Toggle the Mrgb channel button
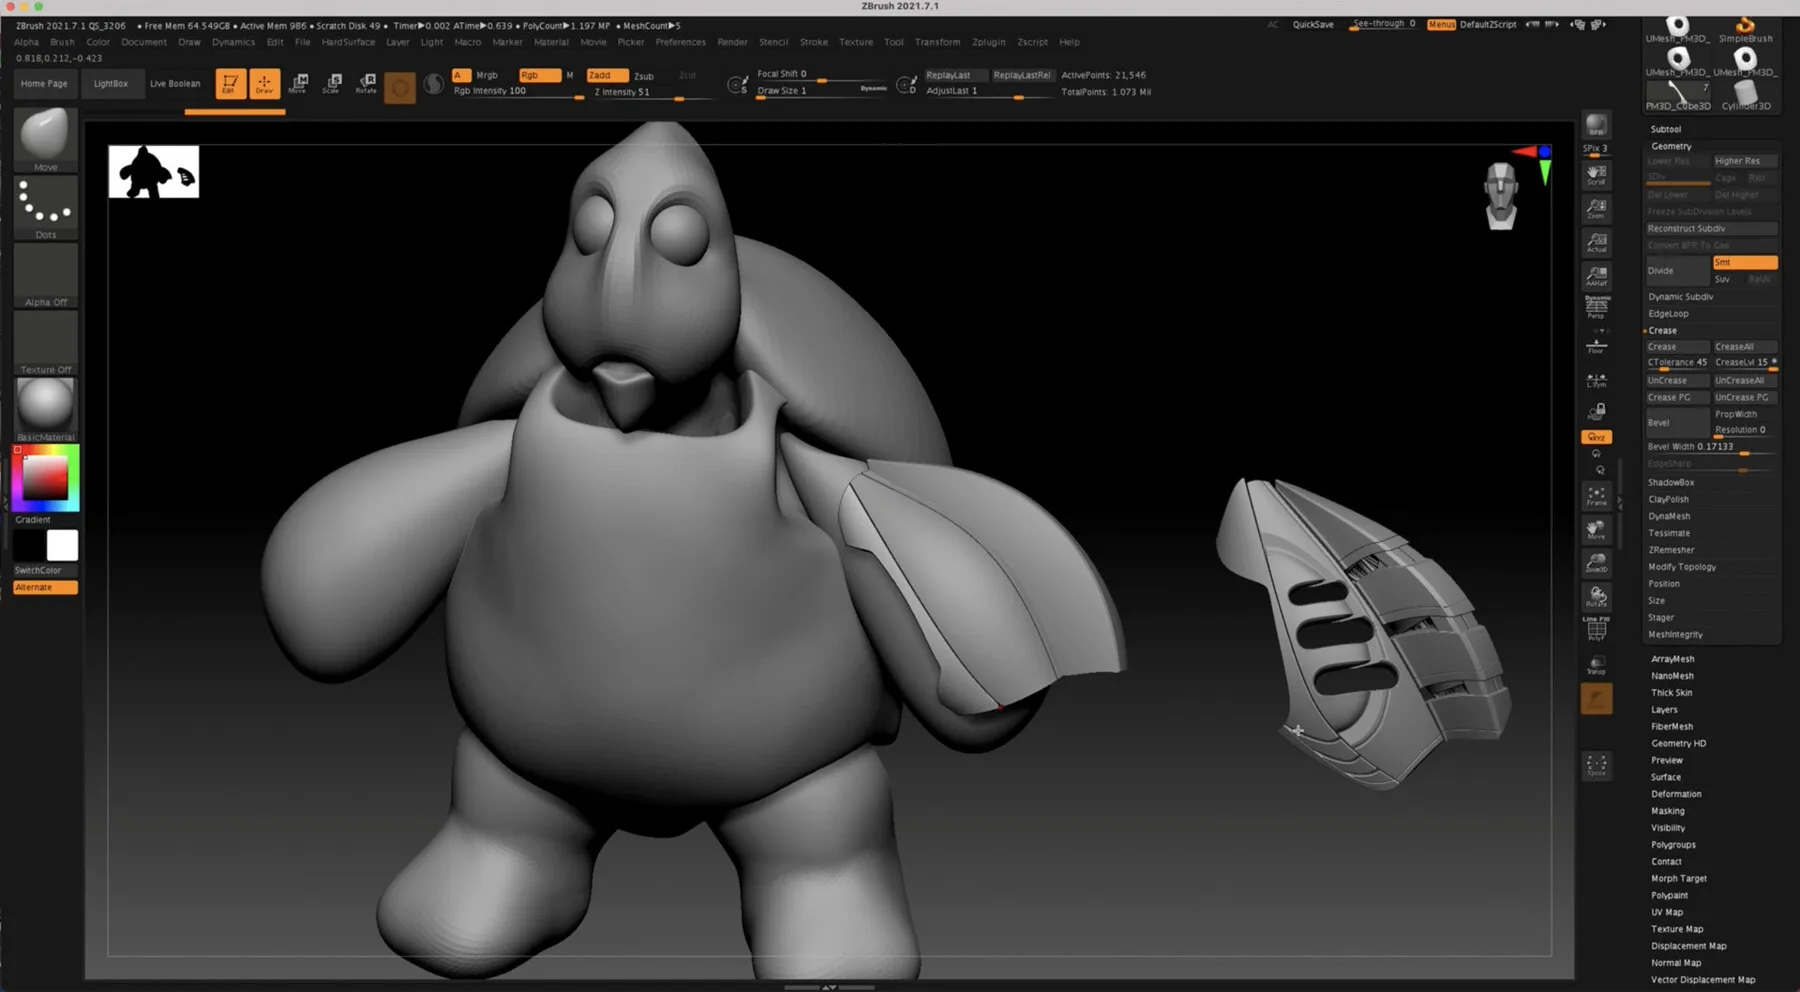Viewport: 1800px width, 992px height. (487, 75)
